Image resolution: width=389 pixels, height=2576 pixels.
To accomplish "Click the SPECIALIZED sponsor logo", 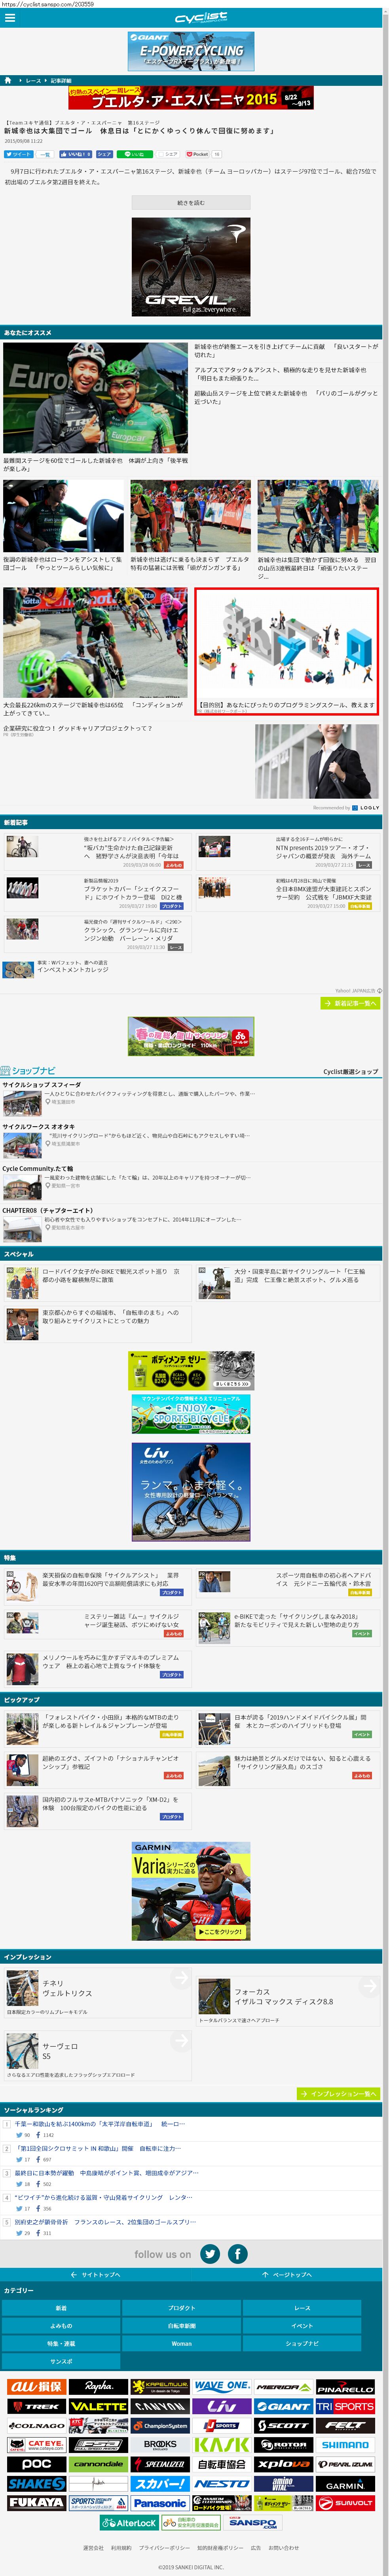I will click(160, 2464).
